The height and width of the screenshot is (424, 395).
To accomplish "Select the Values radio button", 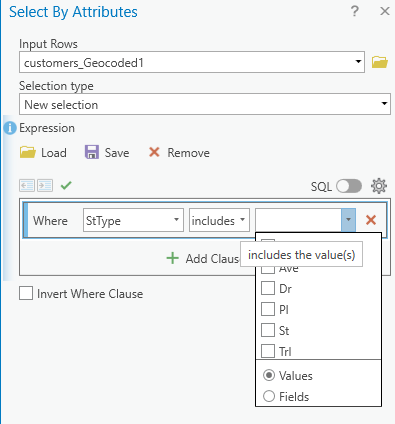I will click(x=269, y=375).
